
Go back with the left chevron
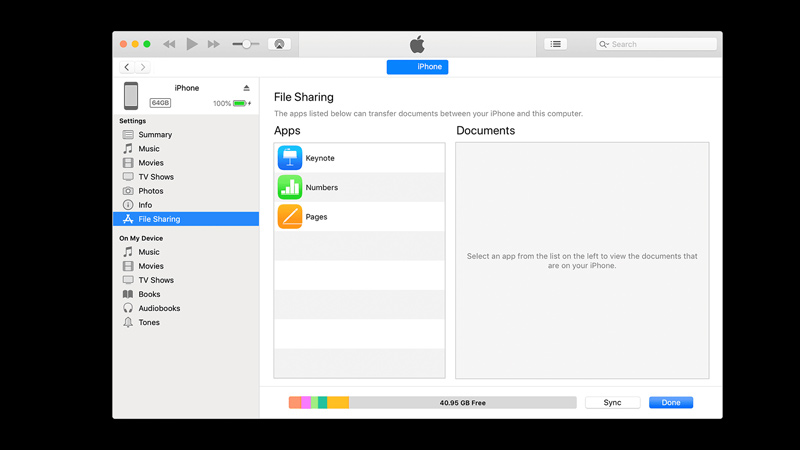[x=127, y=67]
